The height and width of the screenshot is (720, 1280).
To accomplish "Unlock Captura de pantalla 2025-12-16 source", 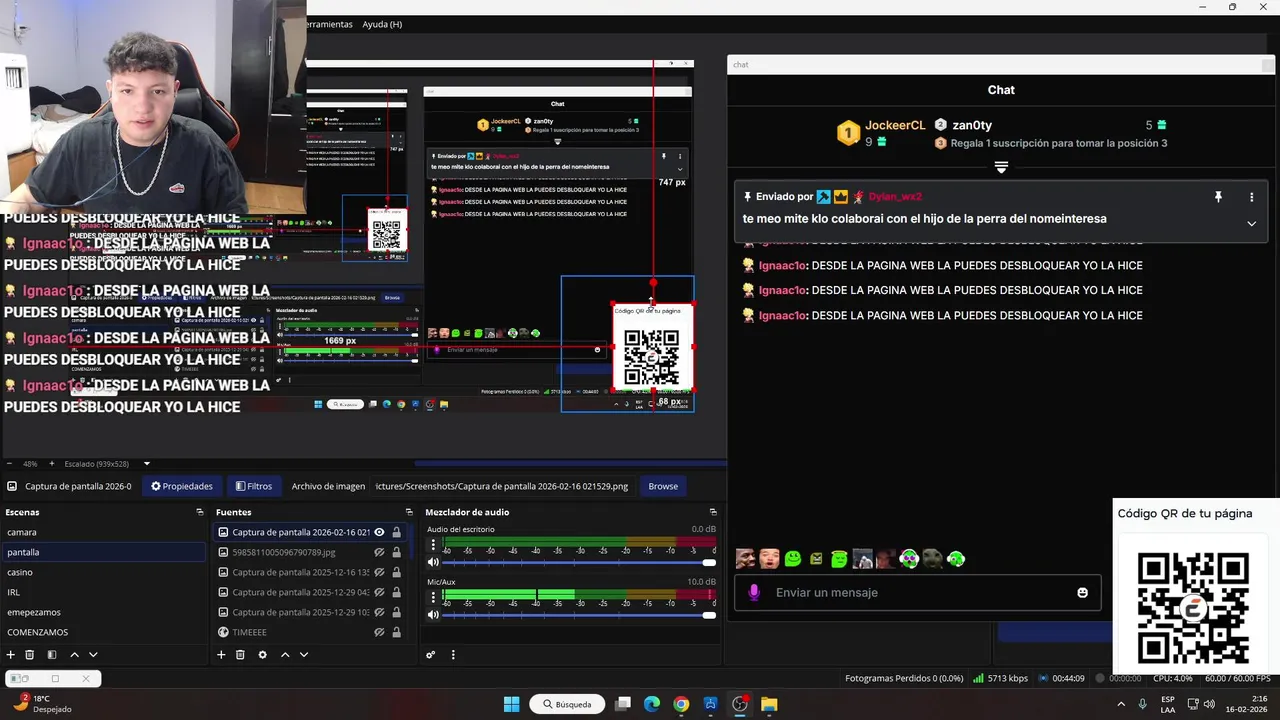I will pyautogui.click(x=396, y=572).
